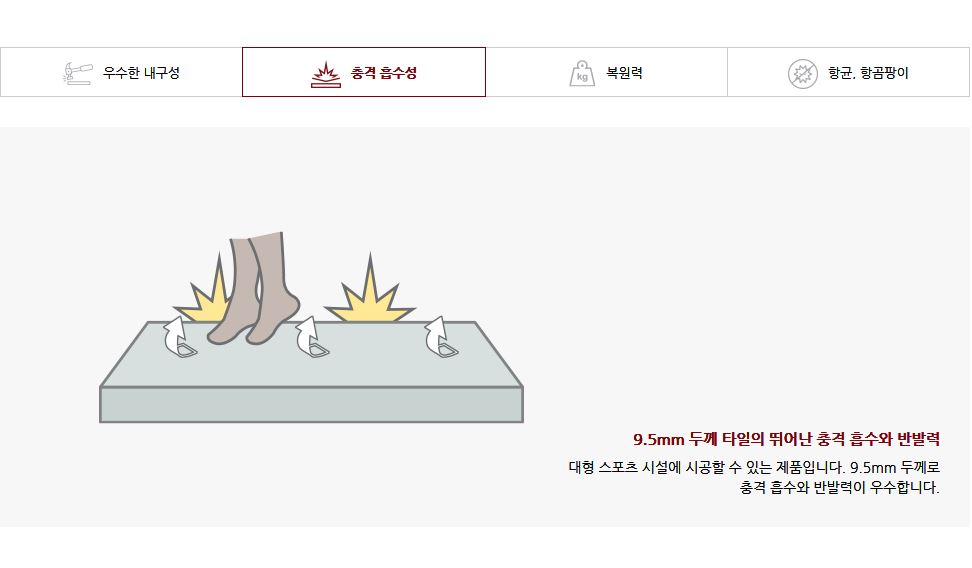Click the gray tile slab front edge

(x=311, y=404)
